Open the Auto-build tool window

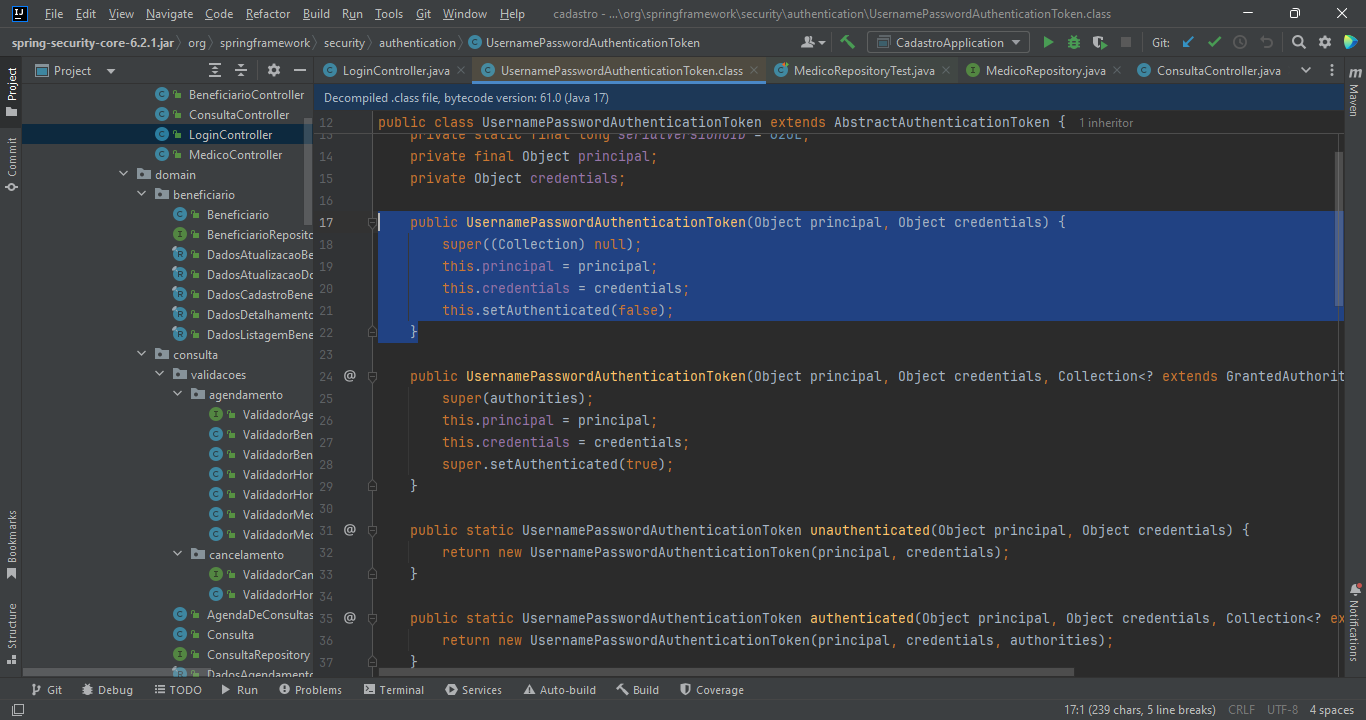click(x=558, y=690)
